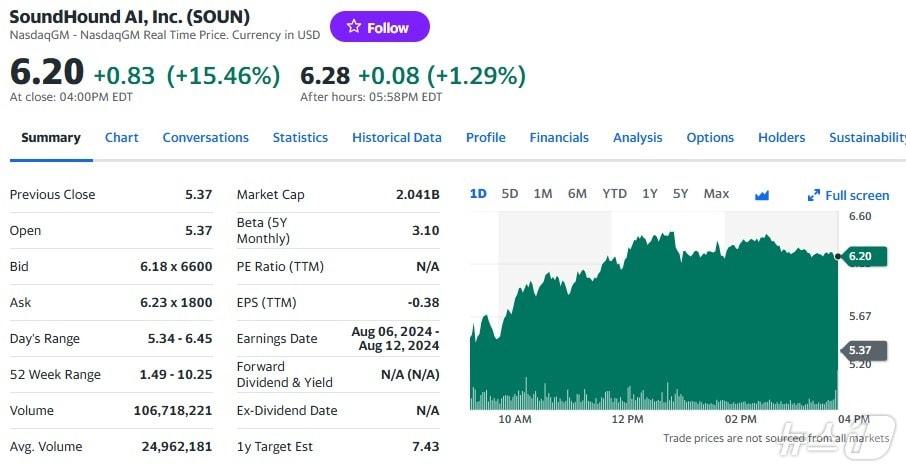Set chart range to YTD
906x472 pixels.
pyautogui.click(x=614, y=194)
